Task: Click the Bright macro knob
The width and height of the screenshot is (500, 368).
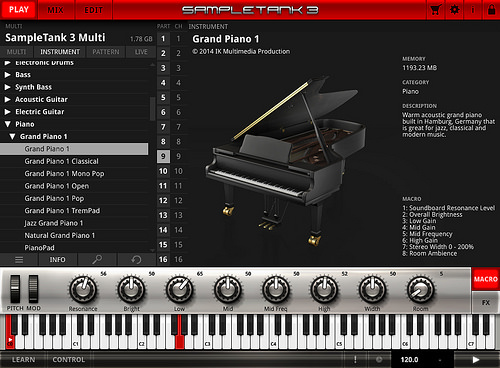Action: (131, 289)
